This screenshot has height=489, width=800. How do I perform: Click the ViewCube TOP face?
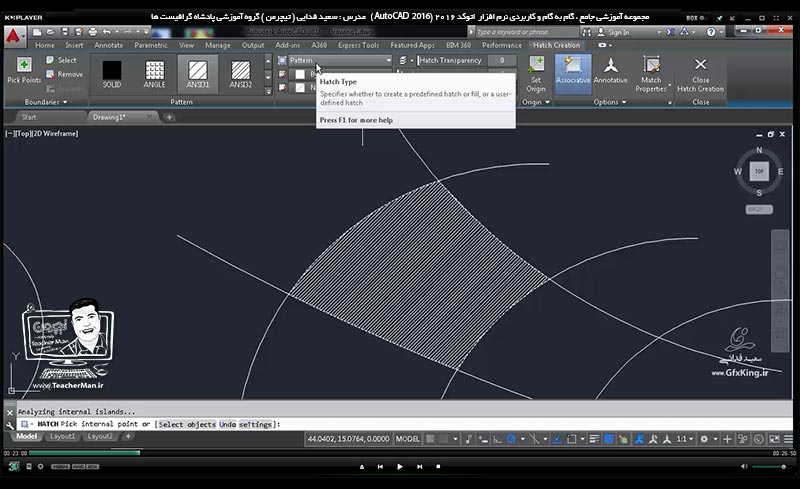click(759, 172)
